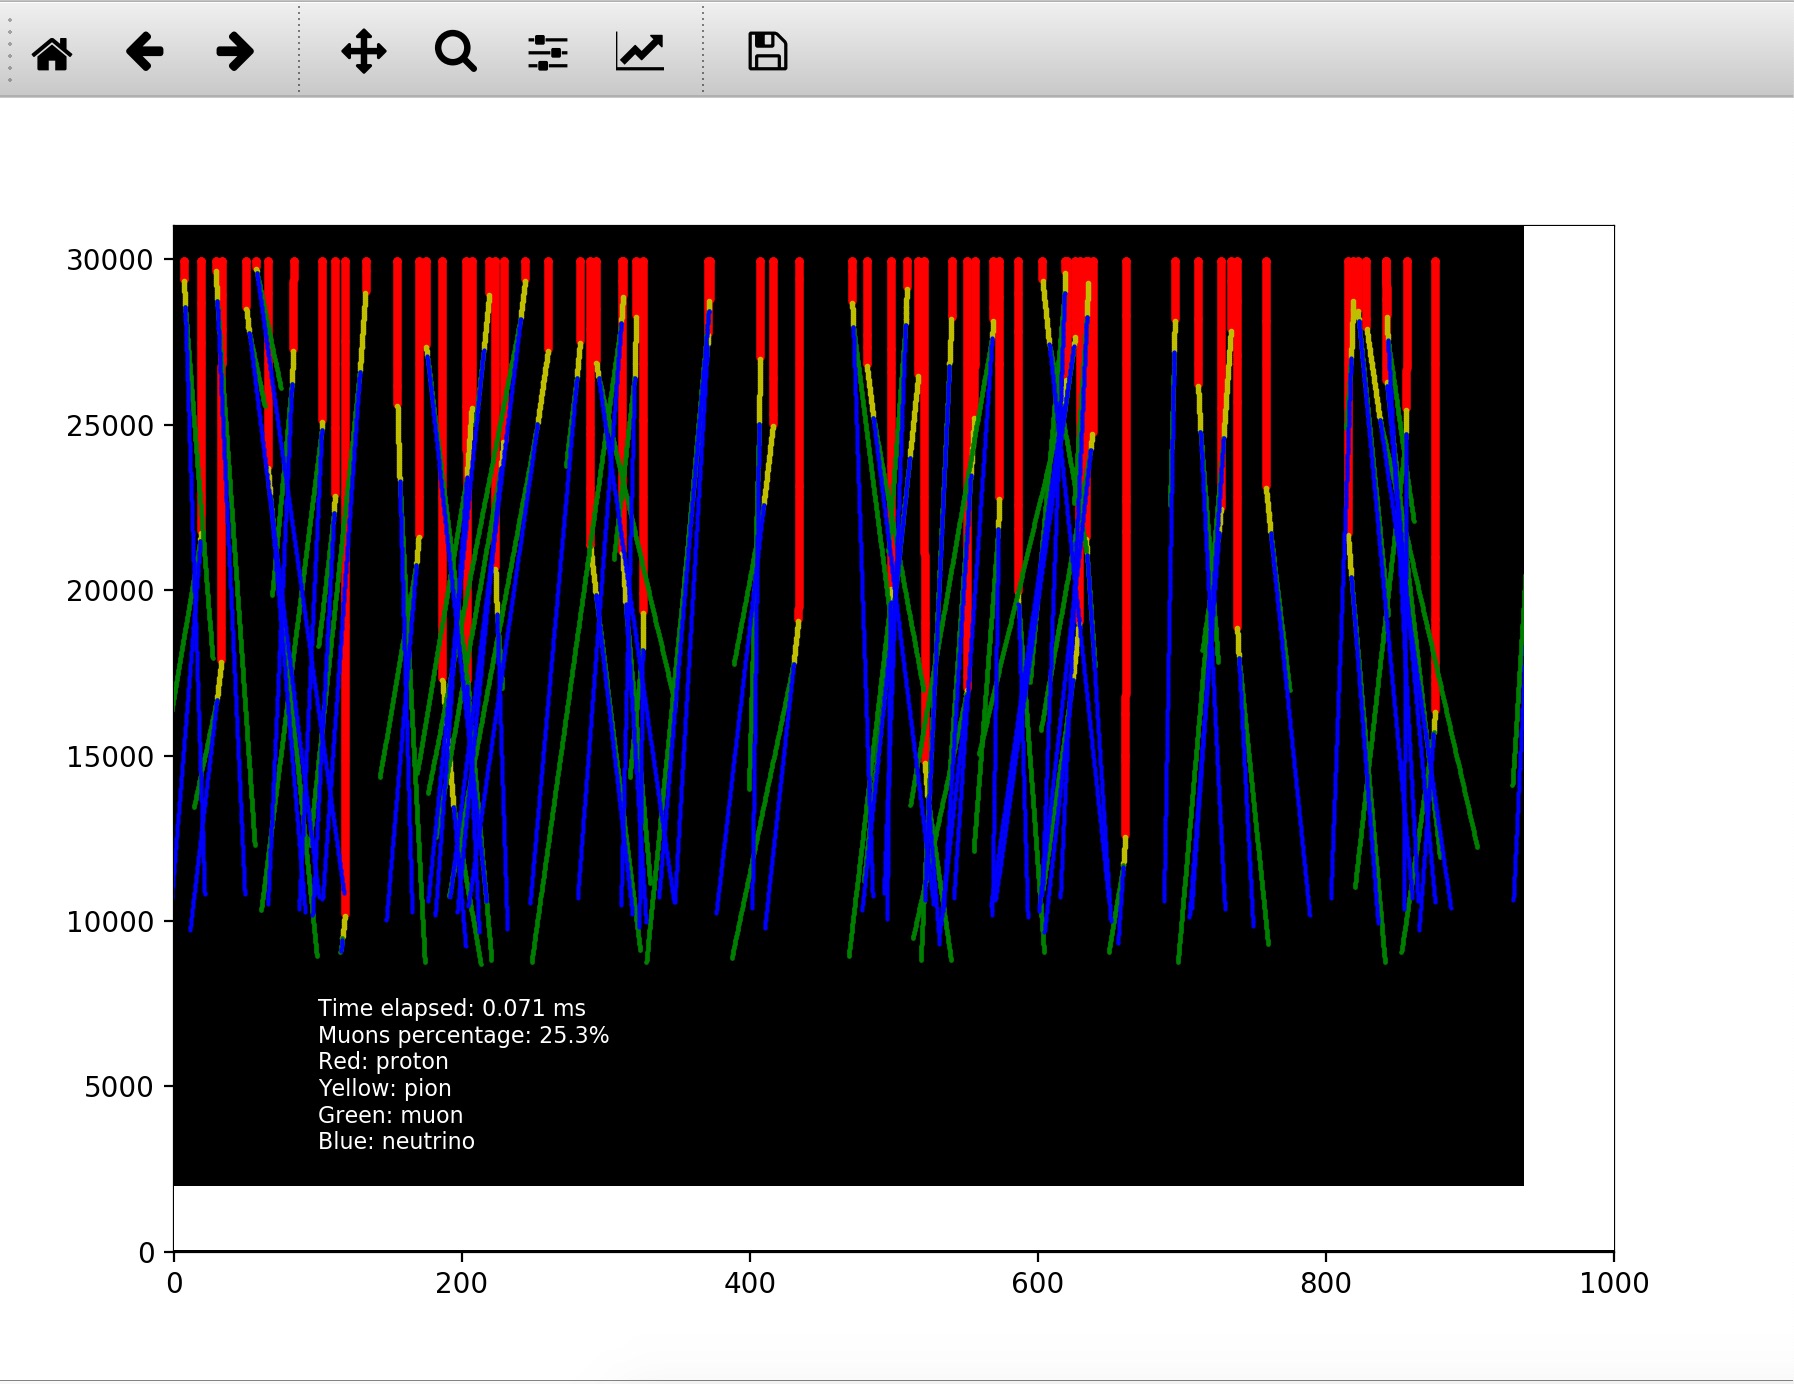
Task: Click the y-axis tick label 15000
Action: click(110, 757)
